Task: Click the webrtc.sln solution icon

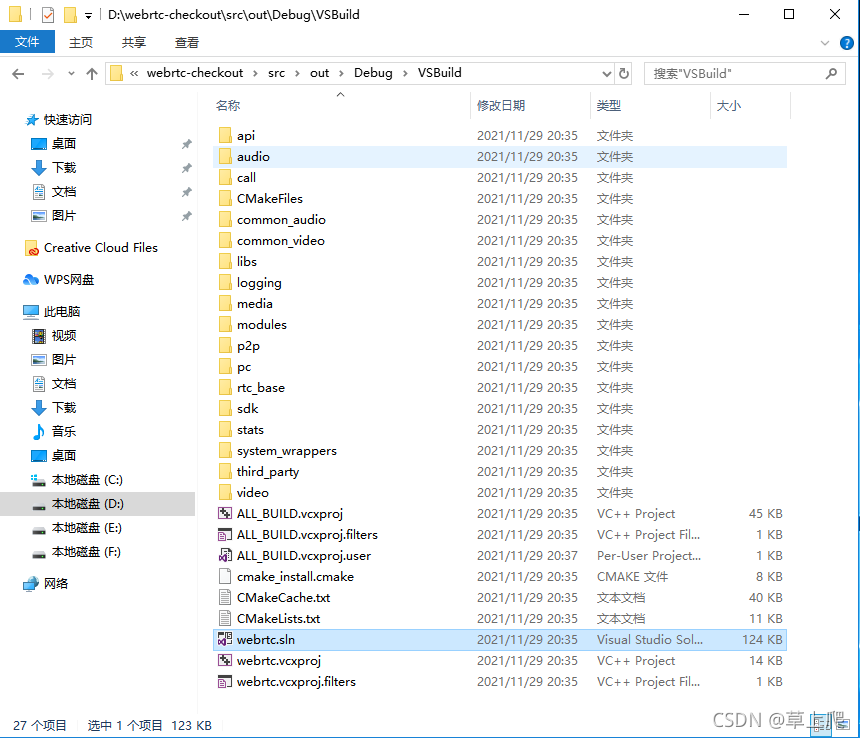Action: coord(225,639)
